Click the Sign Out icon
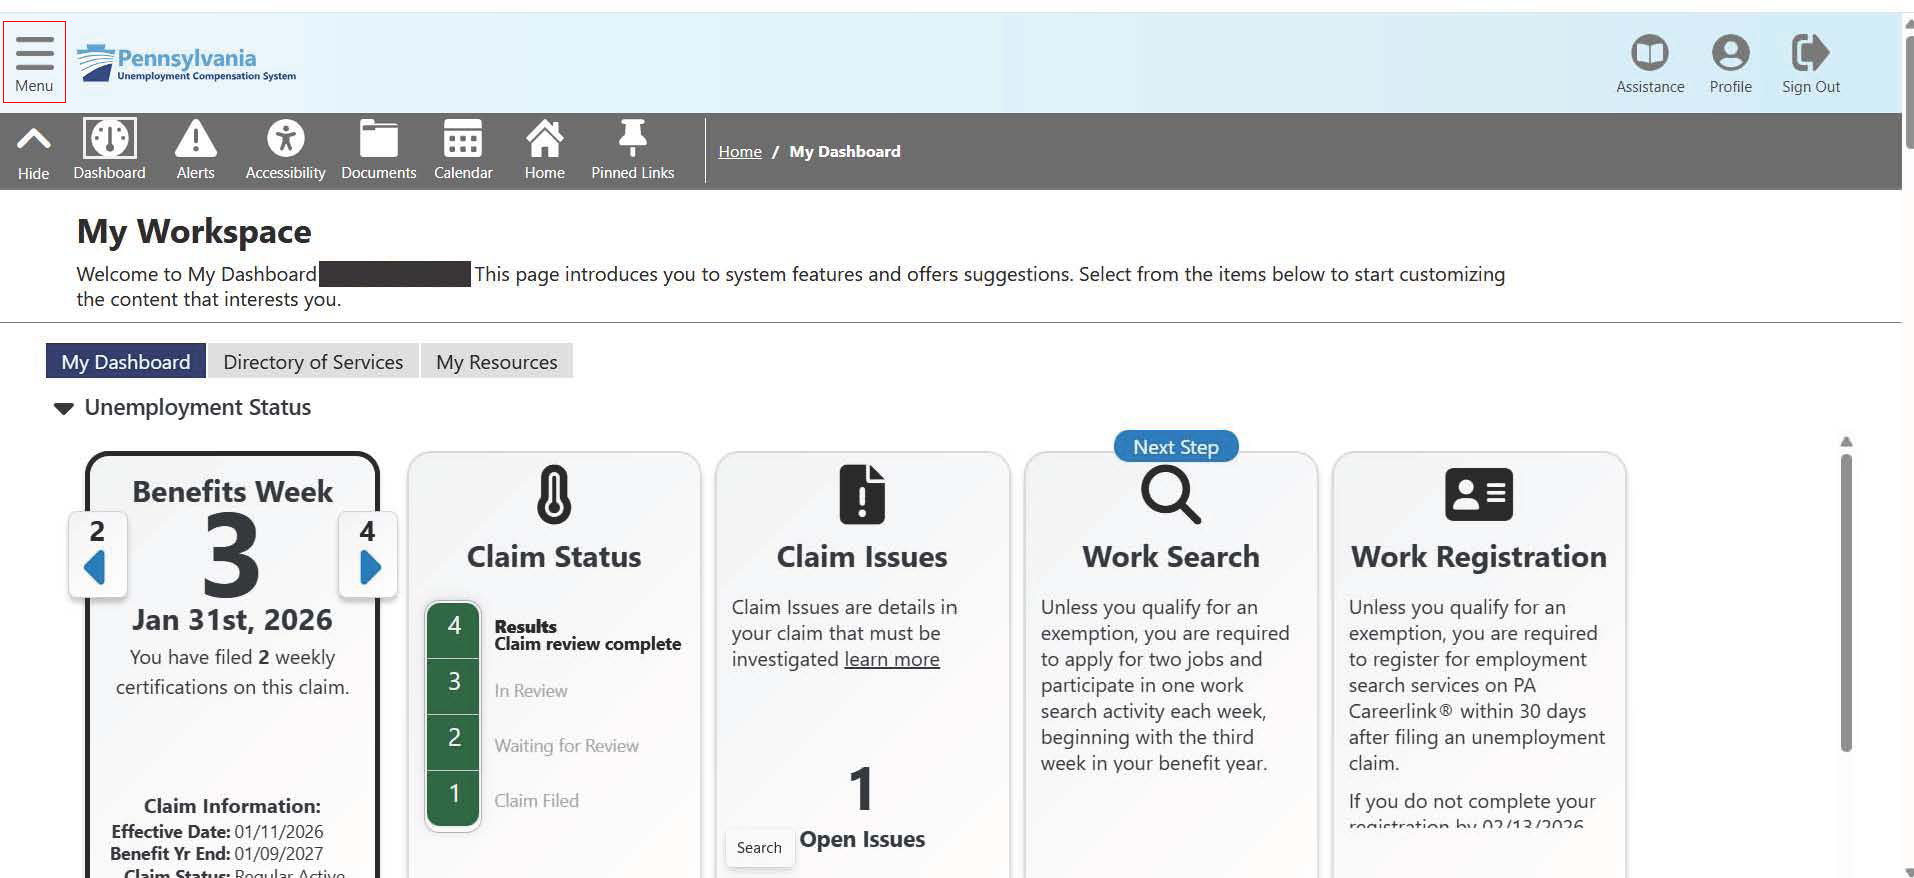The width and height of the screenshot is (1914, 878). click(x=1810, y=53)
